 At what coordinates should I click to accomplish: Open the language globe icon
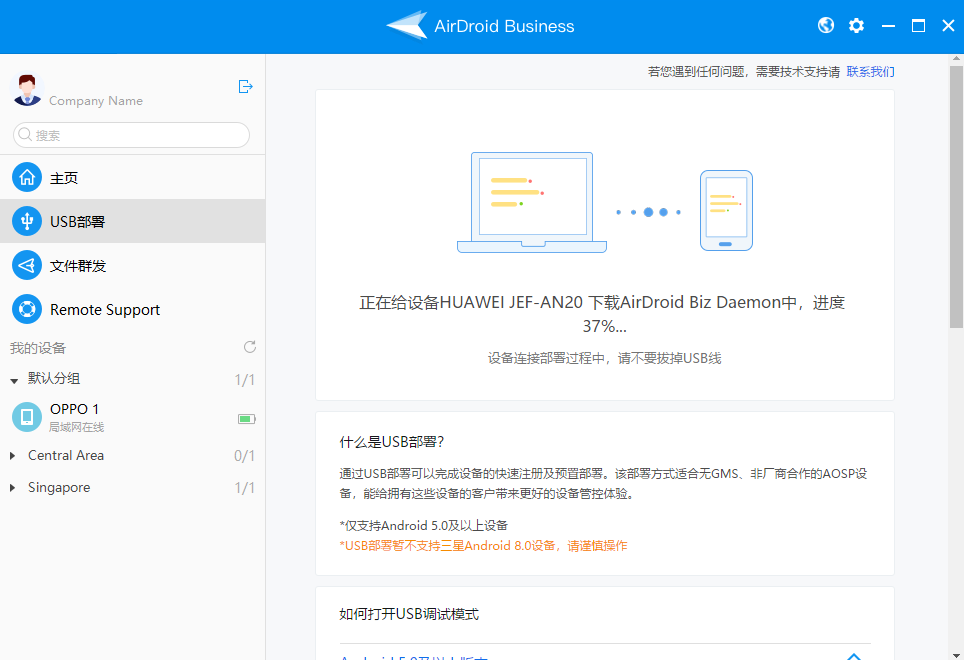pyautogui.click(x=826, y=25)
